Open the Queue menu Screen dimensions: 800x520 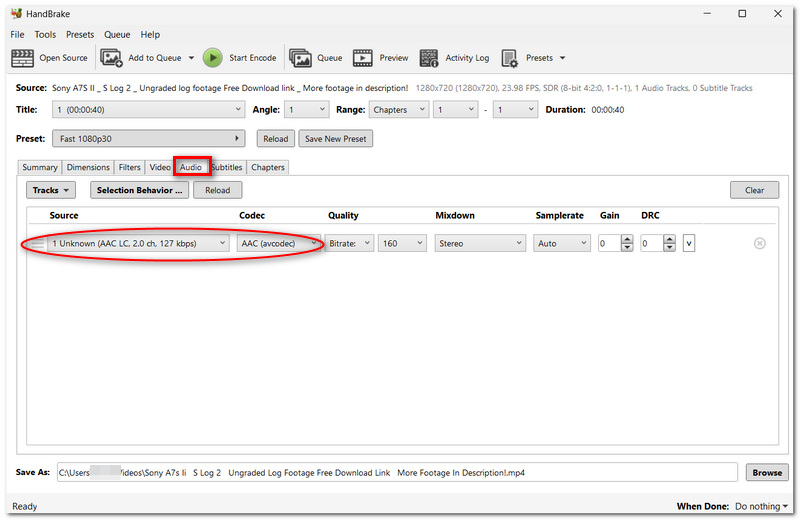tap(117, 35)
